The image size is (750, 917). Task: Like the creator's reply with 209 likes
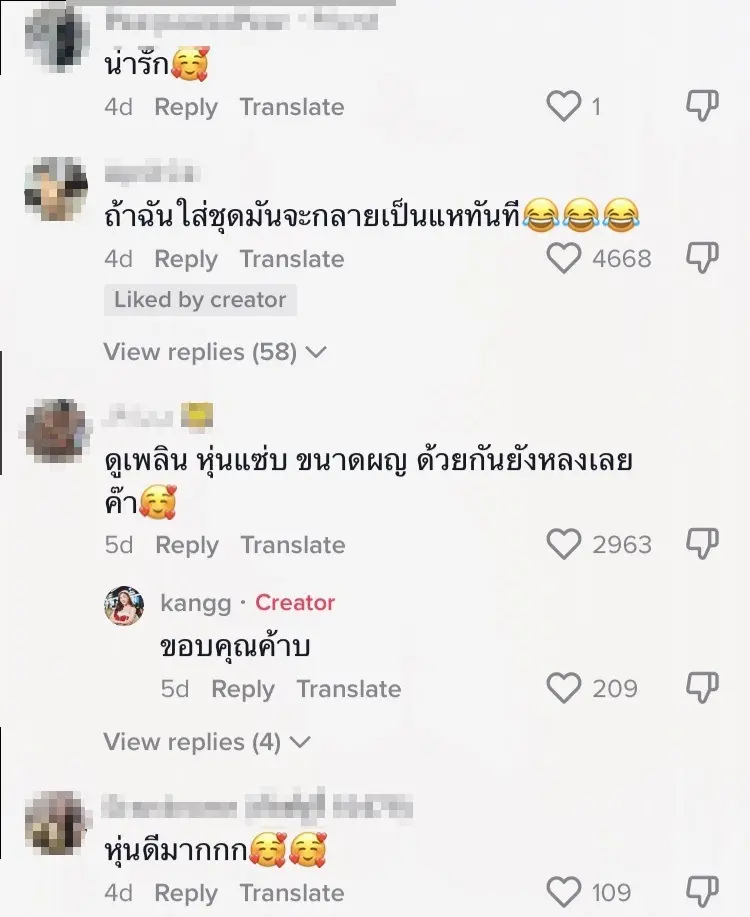pos(565,689)
